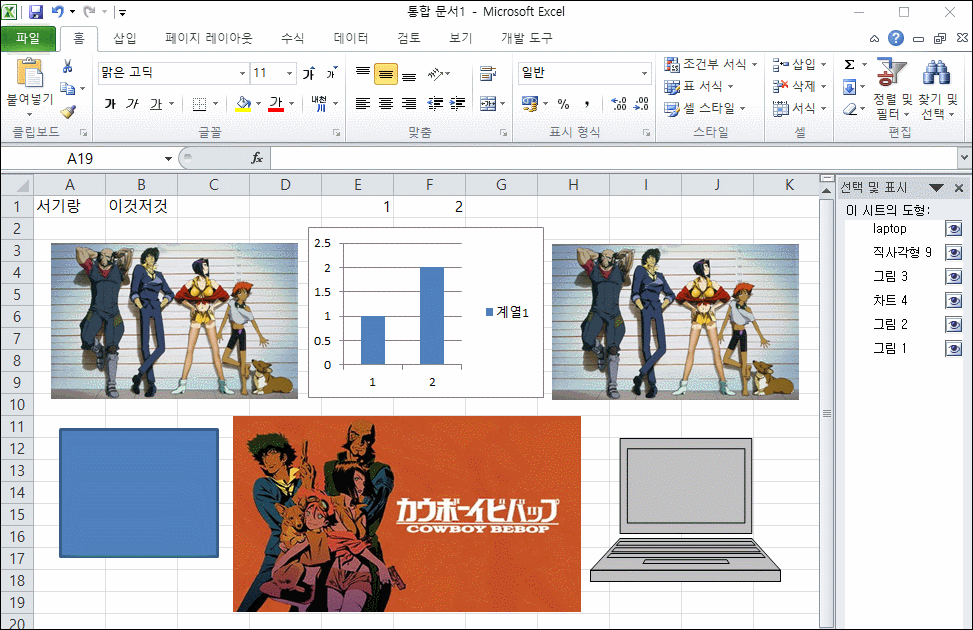Switch to the Page Layout tab
The image size is (973, 630).
208,38
